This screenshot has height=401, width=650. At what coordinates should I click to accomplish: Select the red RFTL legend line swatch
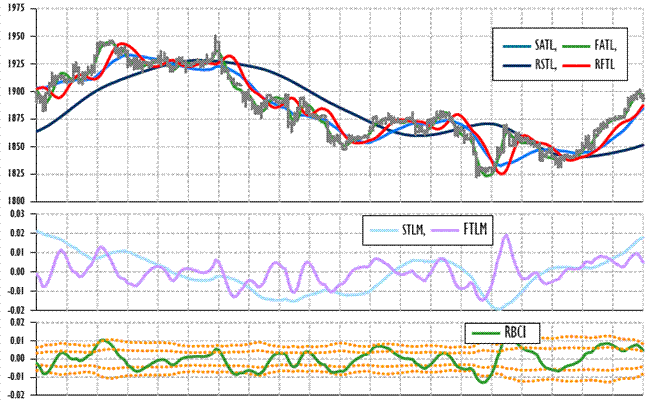point(576,66)
